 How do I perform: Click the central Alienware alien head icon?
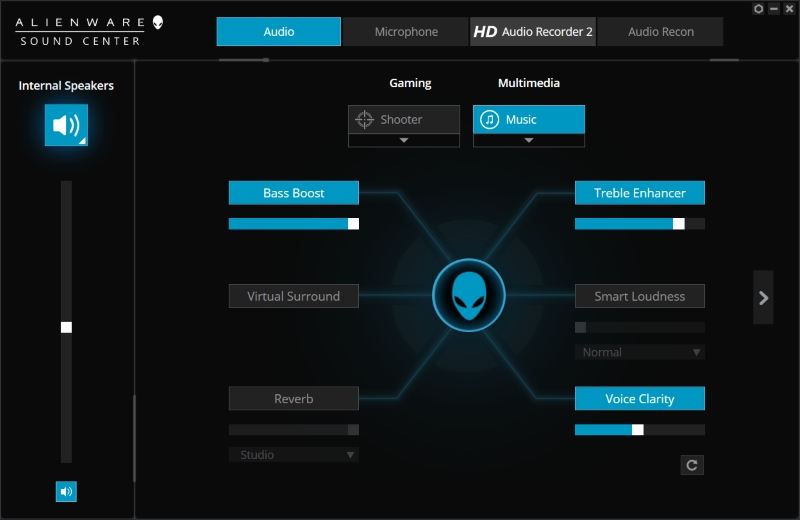(x=467, y=297)
